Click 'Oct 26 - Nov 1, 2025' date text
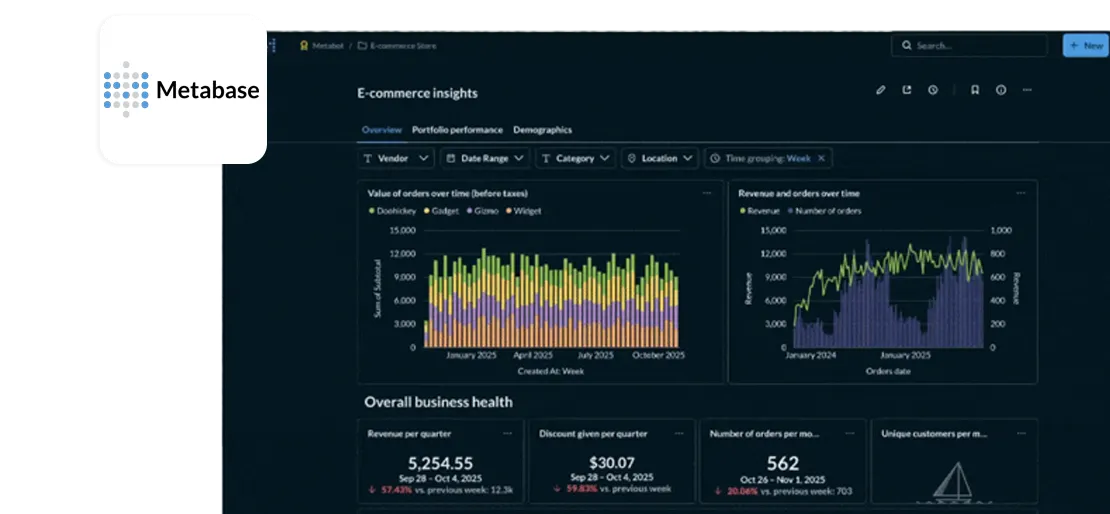Image resolution: width=1110 pixels, height=514 pixels. (x=783, y=479)
